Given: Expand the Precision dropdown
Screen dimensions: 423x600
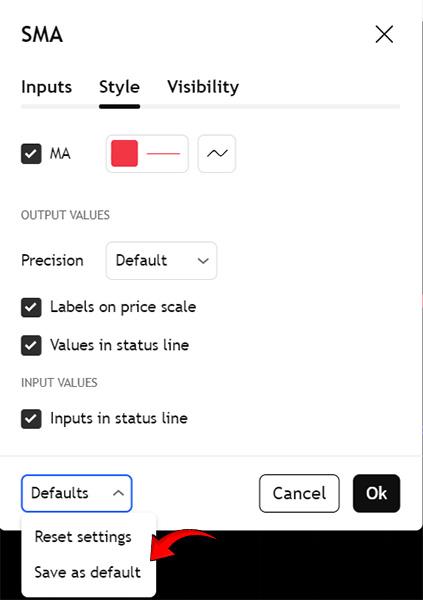Looking at the screenshot, I should click(161, 261).
